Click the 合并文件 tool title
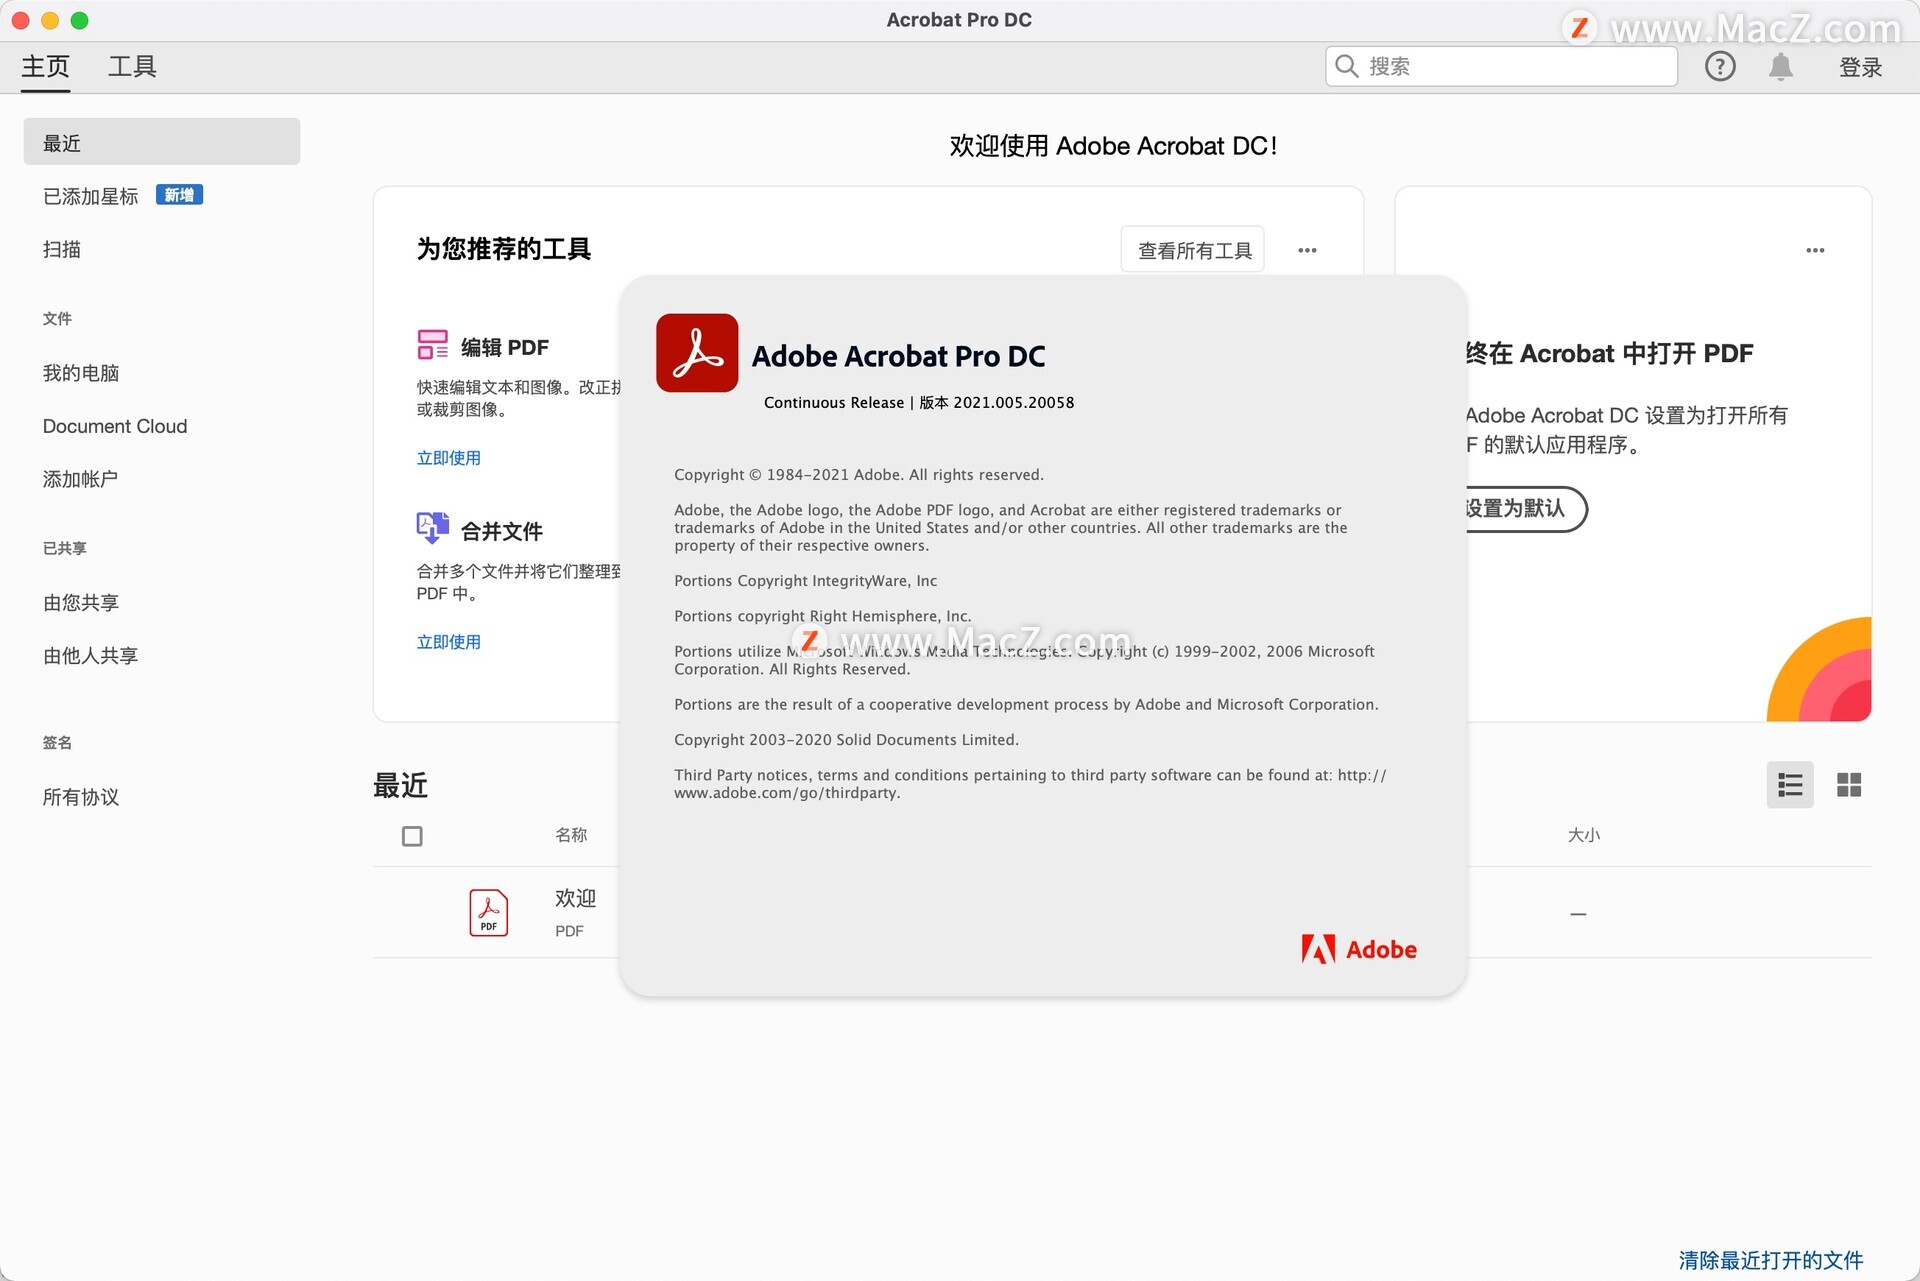This screenshot has height=1281, width=1920. coord(501,531)
